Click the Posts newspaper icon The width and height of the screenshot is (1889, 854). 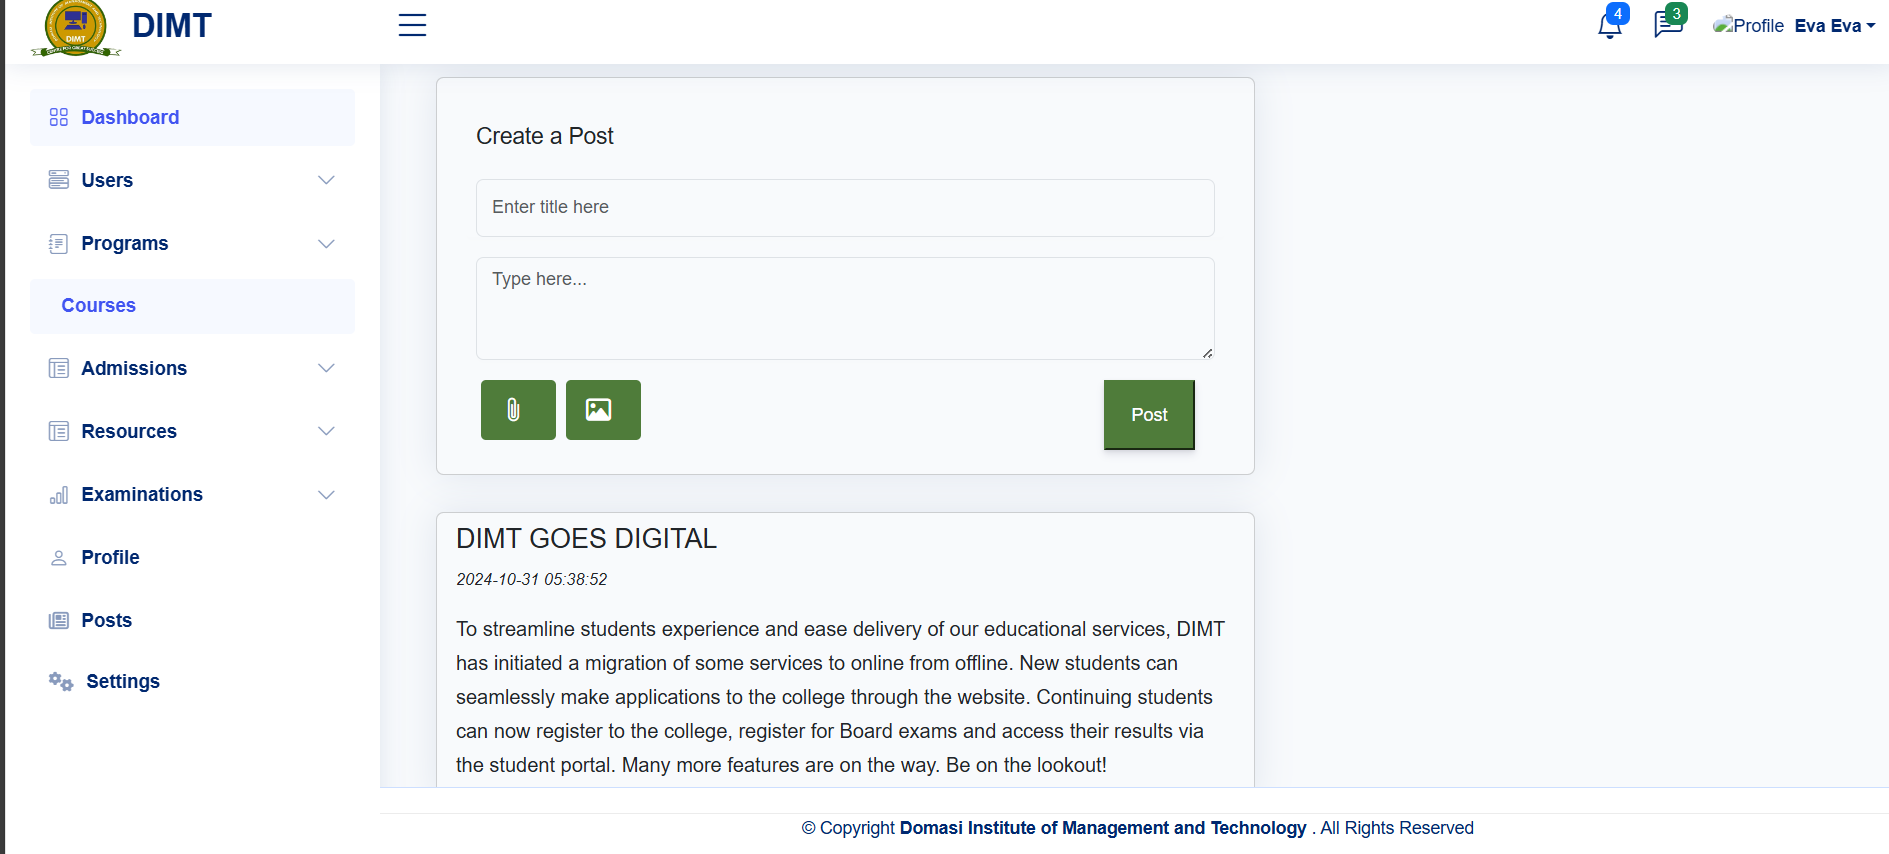(59, 621)
